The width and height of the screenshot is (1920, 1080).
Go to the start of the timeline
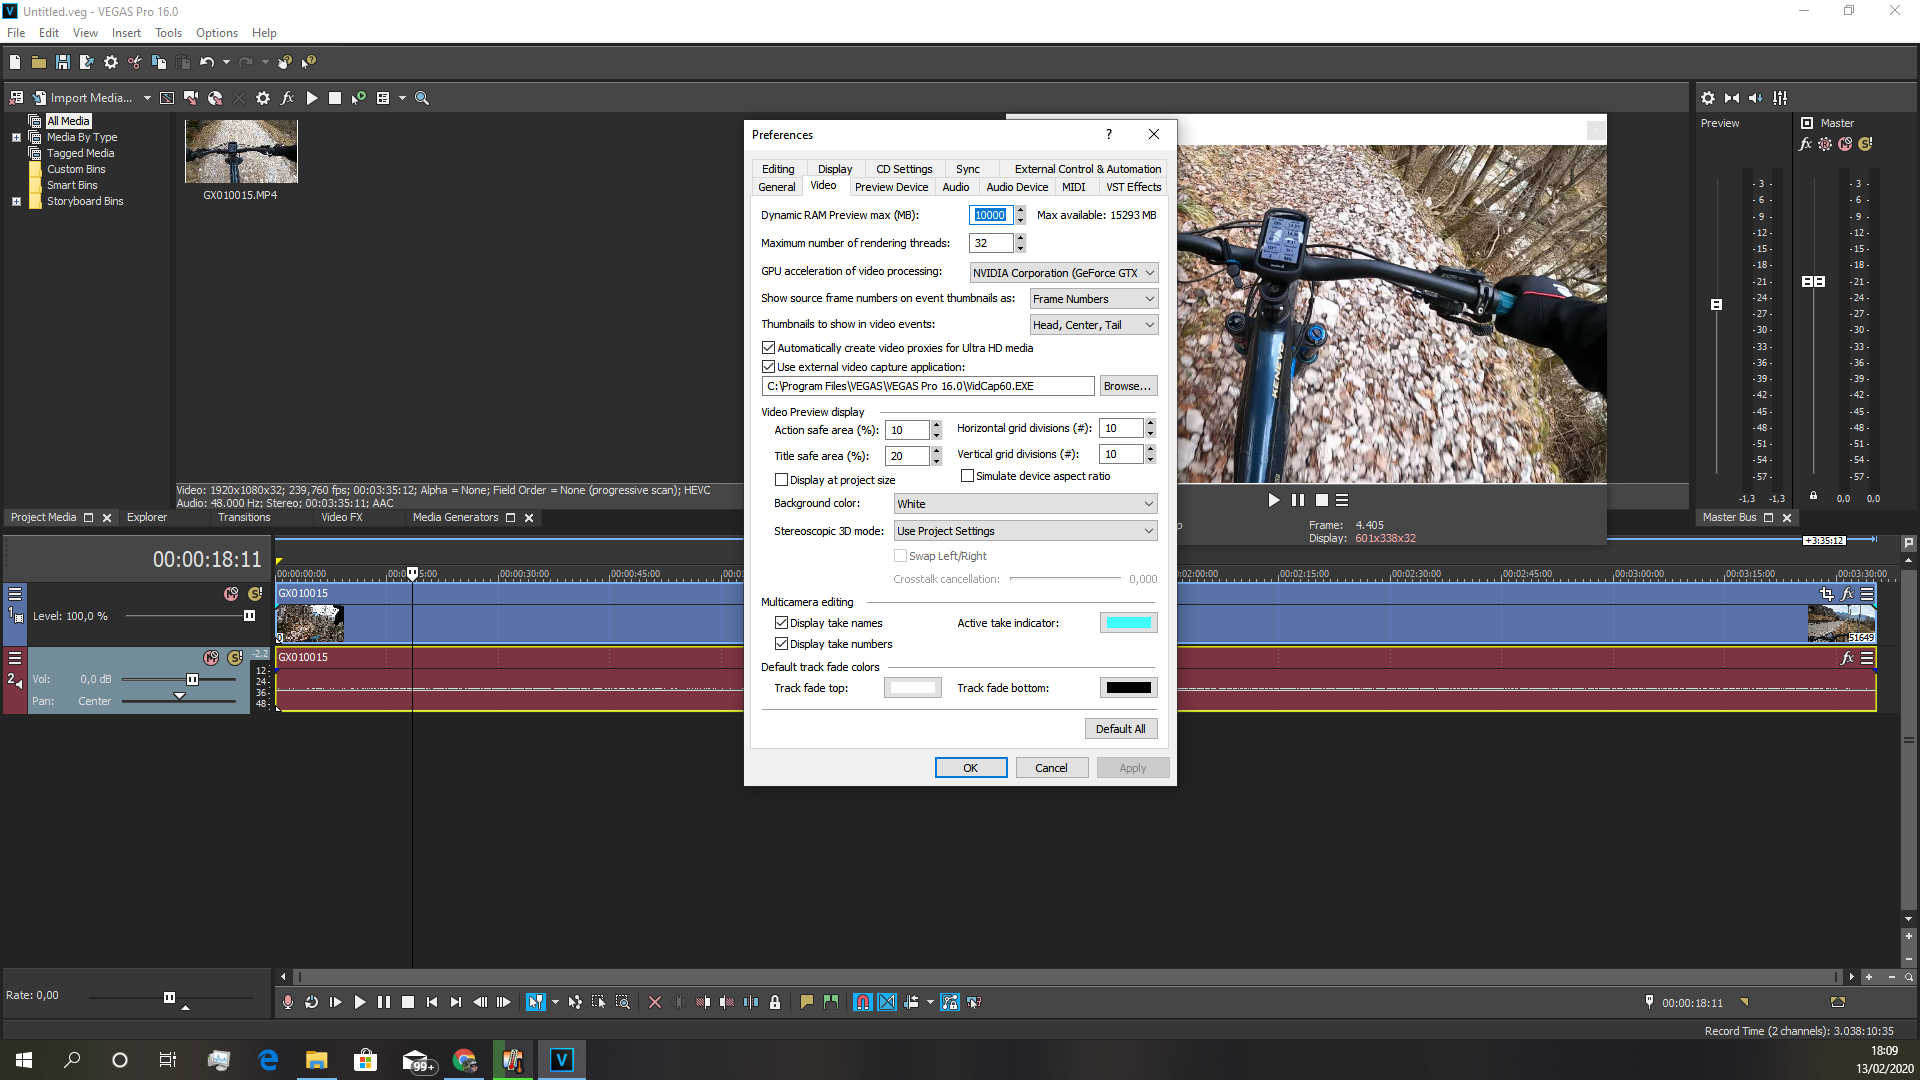point(432,1002)
